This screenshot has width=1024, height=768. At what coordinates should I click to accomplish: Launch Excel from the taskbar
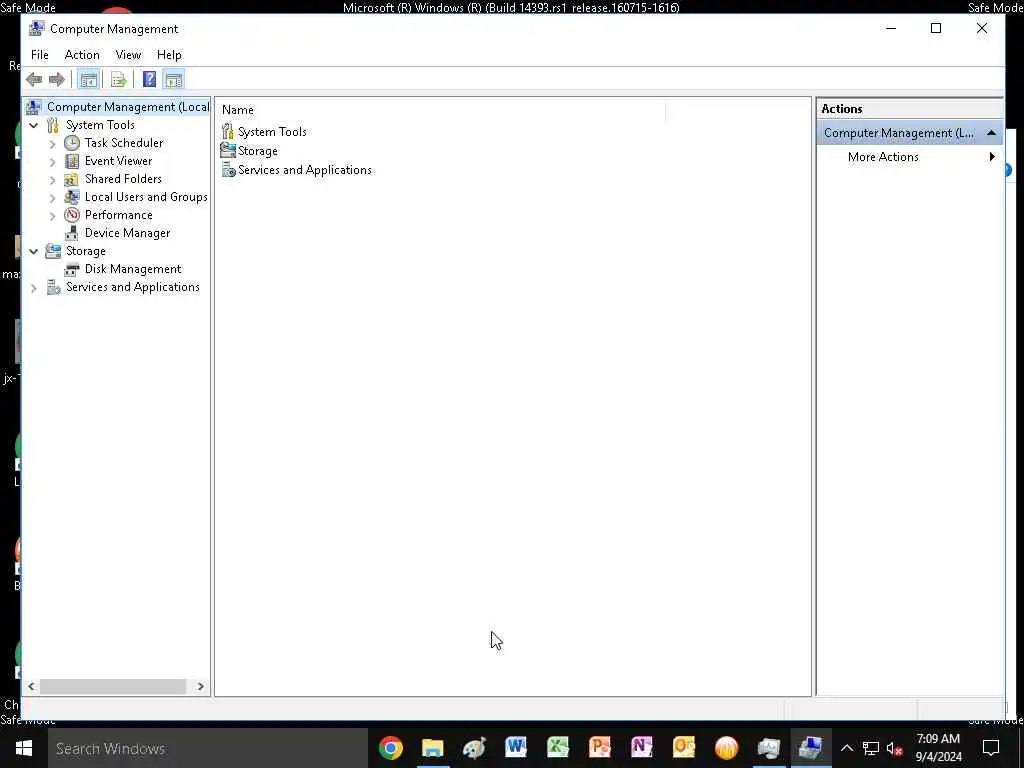tap(558, 748)
